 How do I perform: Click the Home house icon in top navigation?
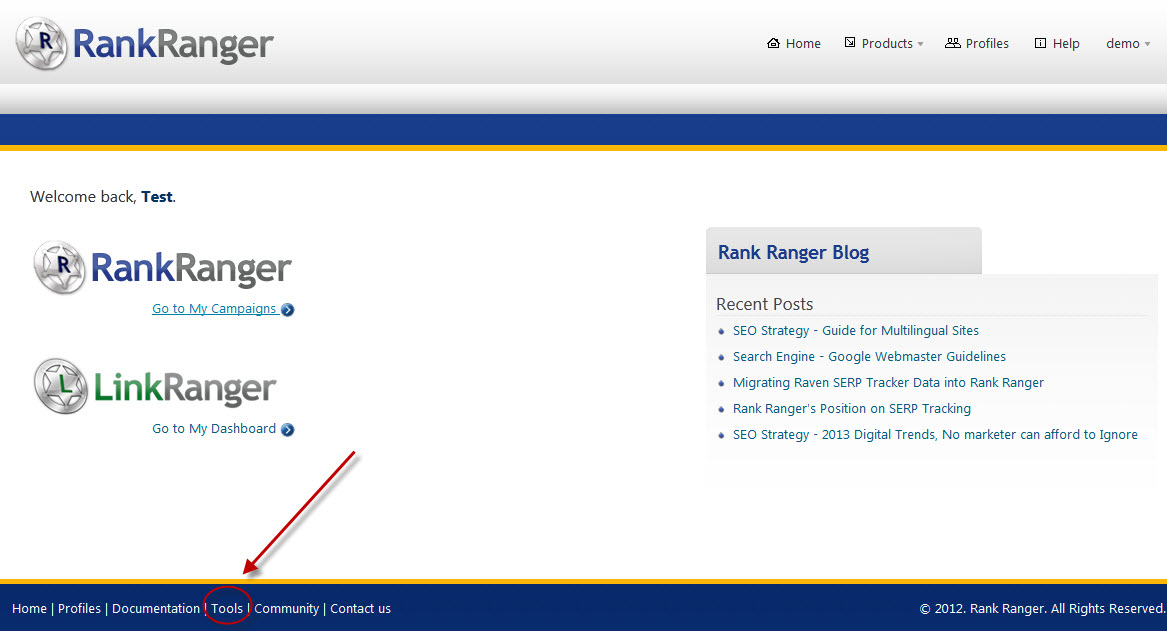coord(773,43)
